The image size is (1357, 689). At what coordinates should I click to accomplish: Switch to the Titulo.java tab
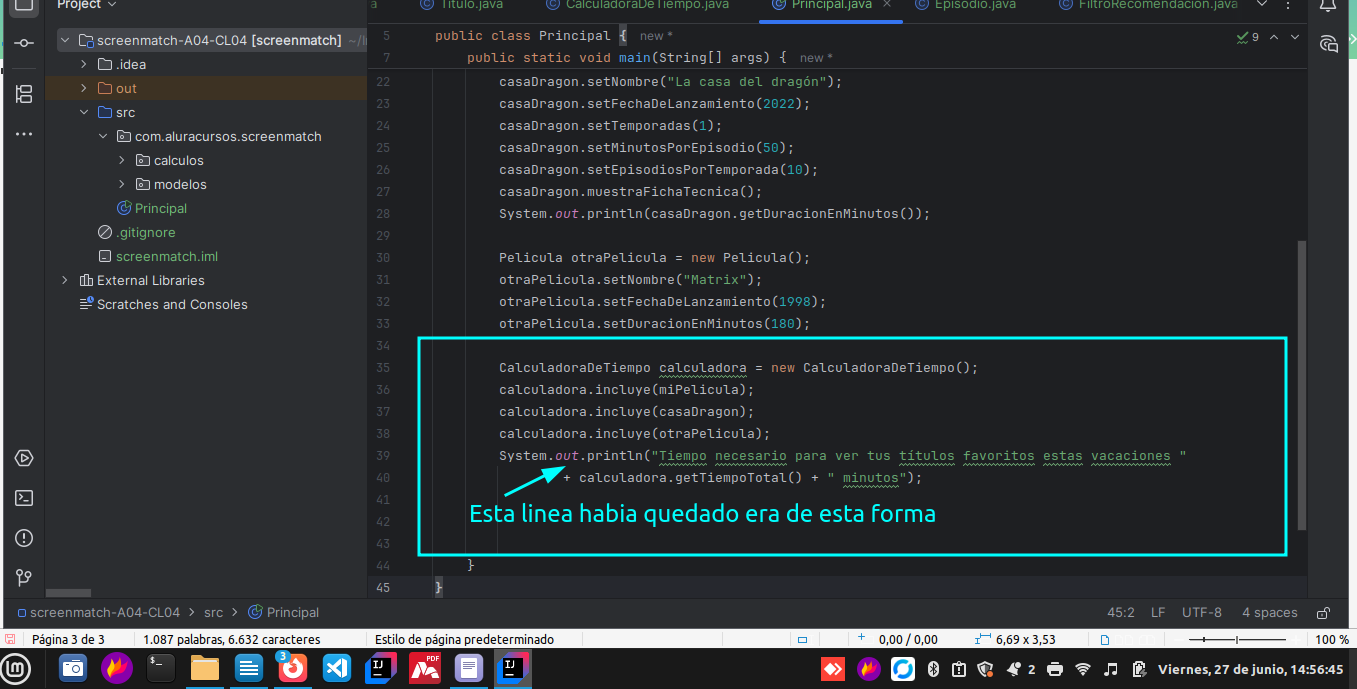(x=461, y=5)
